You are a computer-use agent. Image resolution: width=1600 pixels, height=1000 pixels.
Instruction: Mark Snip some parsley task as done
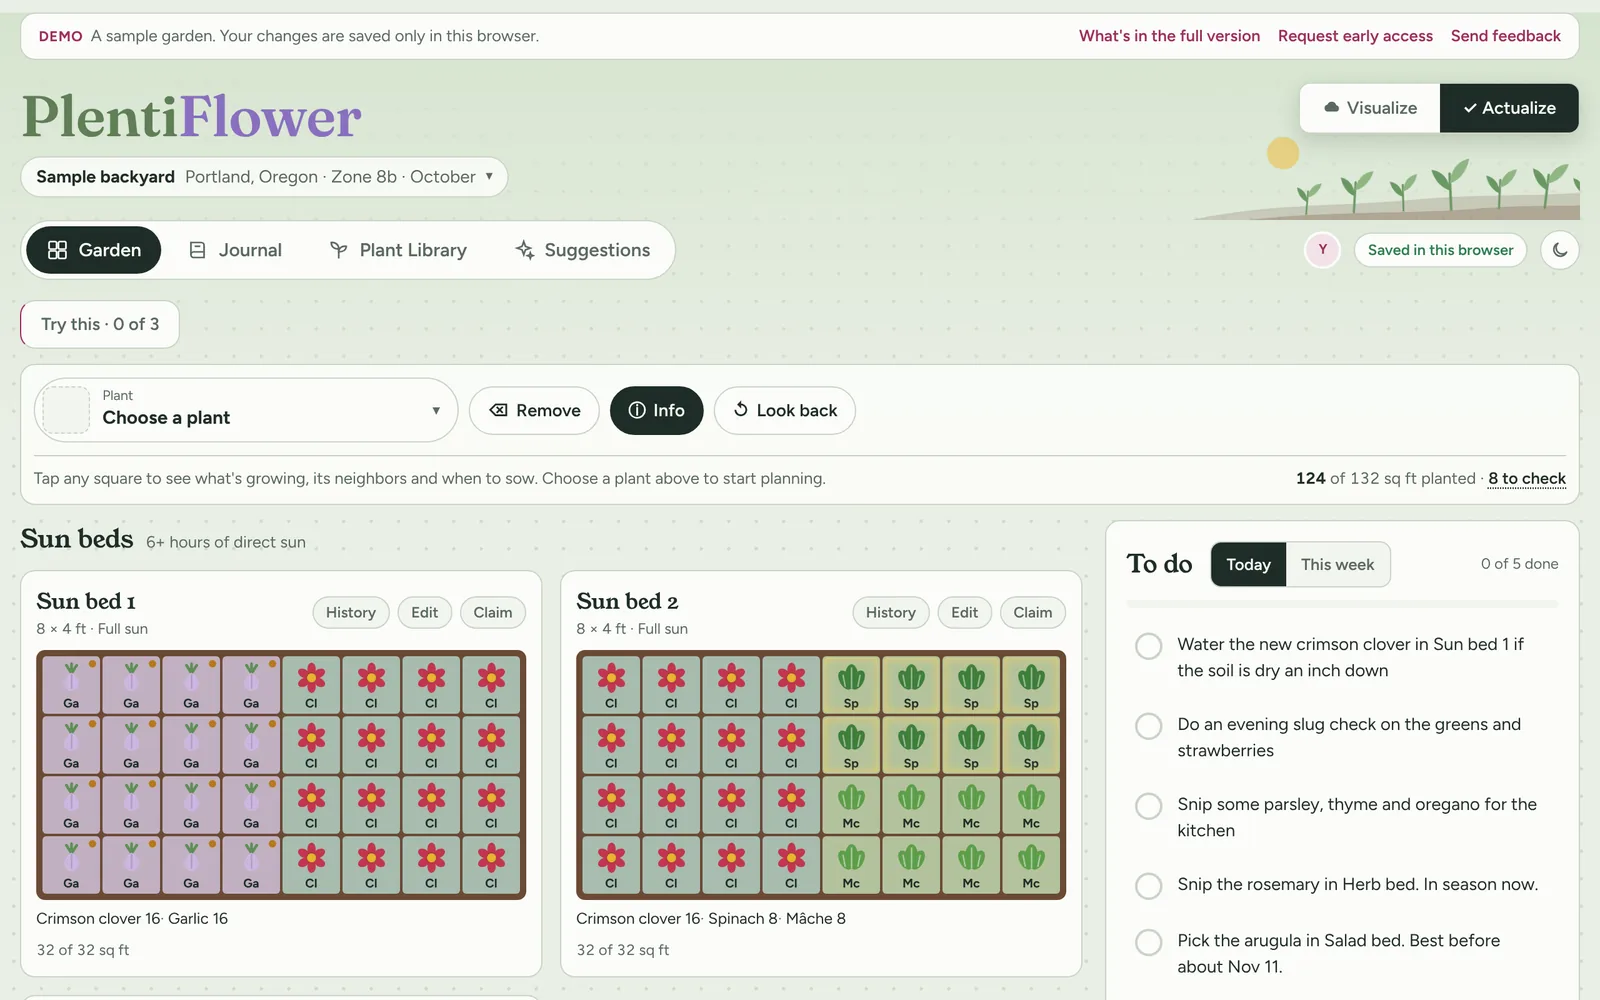coord(1149,806)
